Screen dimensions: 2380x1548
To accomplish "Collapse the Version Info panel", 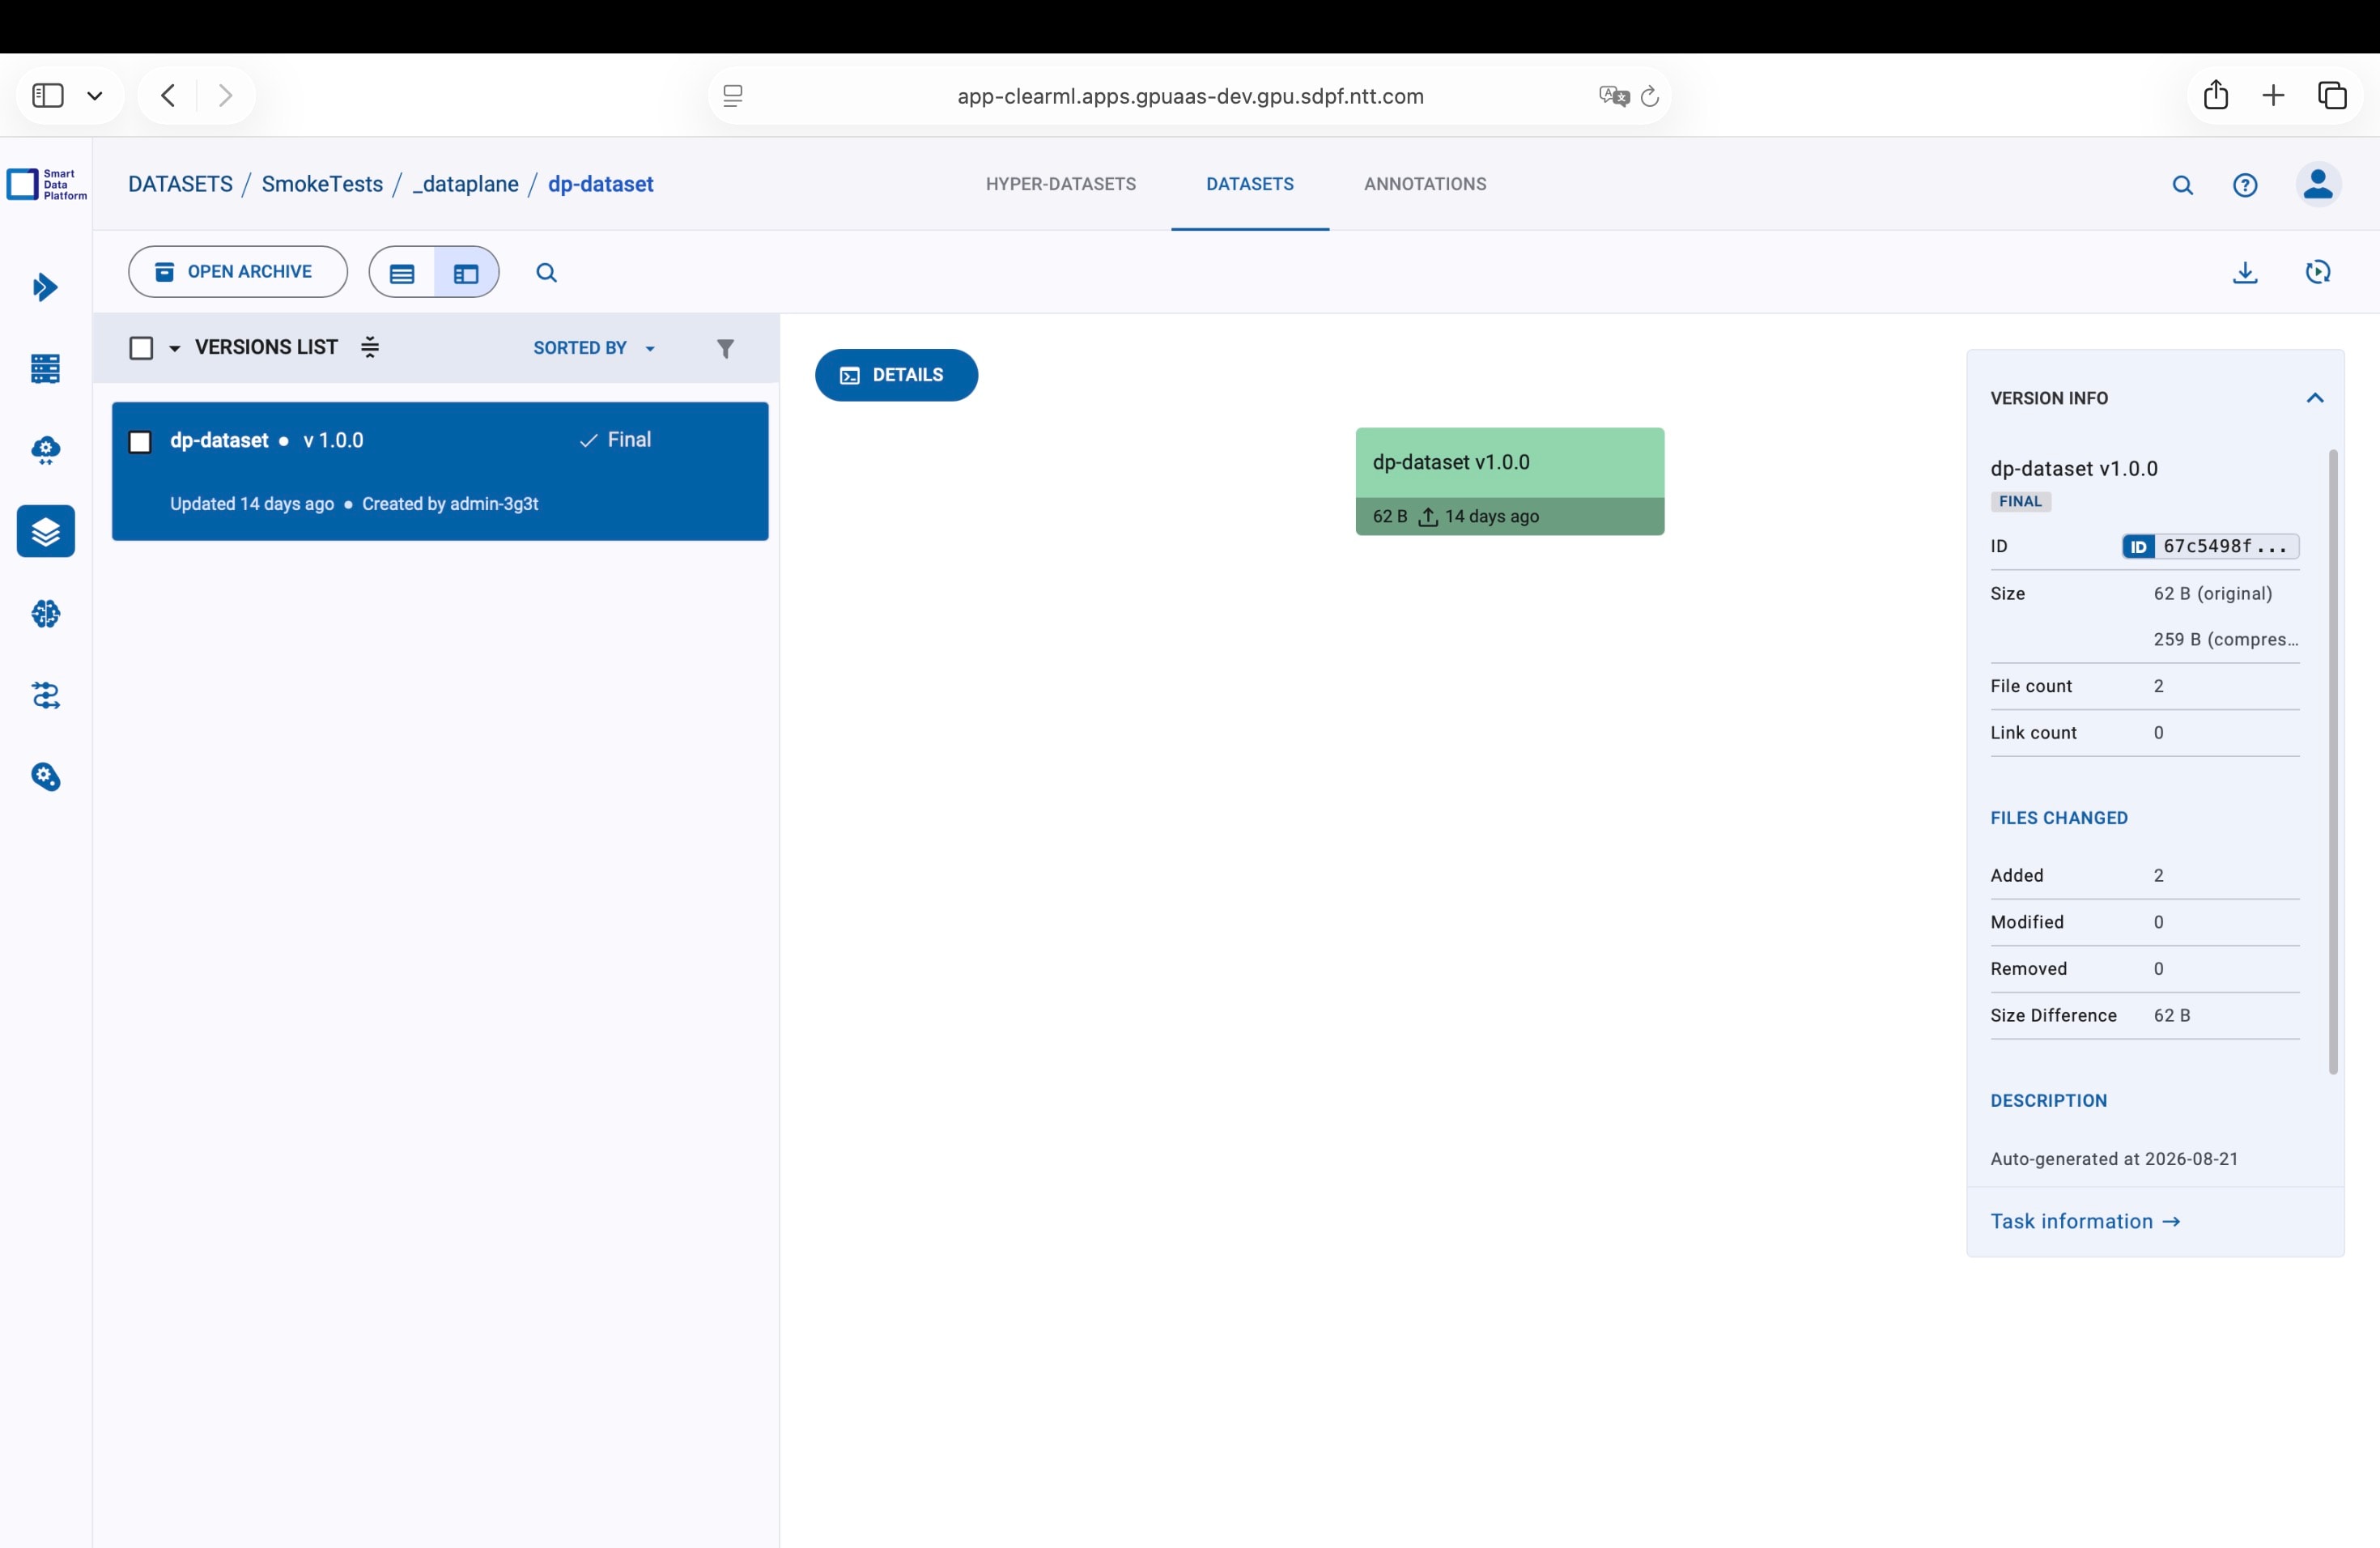I will pyautogui.click(x=2314, y=398).
